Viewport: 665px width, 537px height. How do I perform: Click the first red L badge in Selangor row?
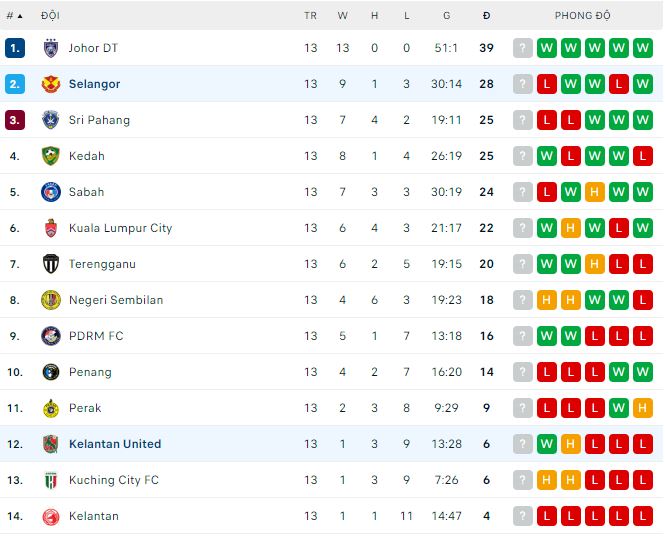tap(547, 84)
